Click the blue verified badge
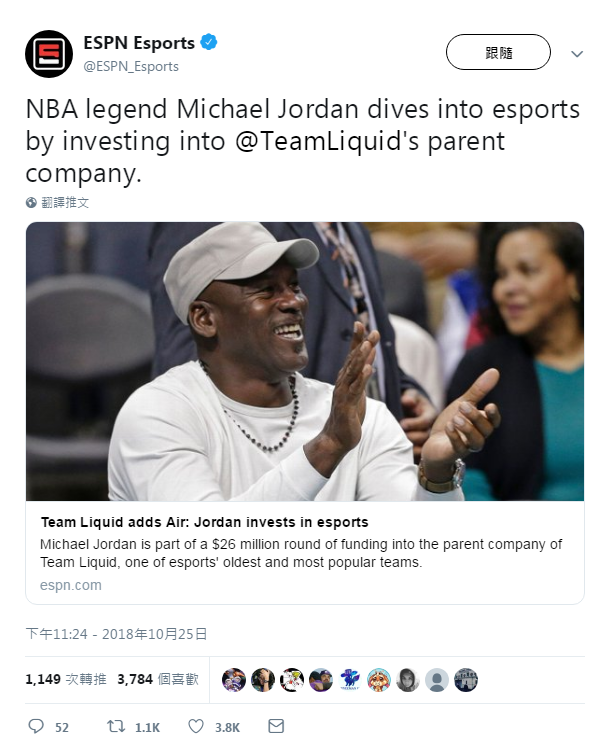This screenshot has width=611, height=752. coord(209,43)
